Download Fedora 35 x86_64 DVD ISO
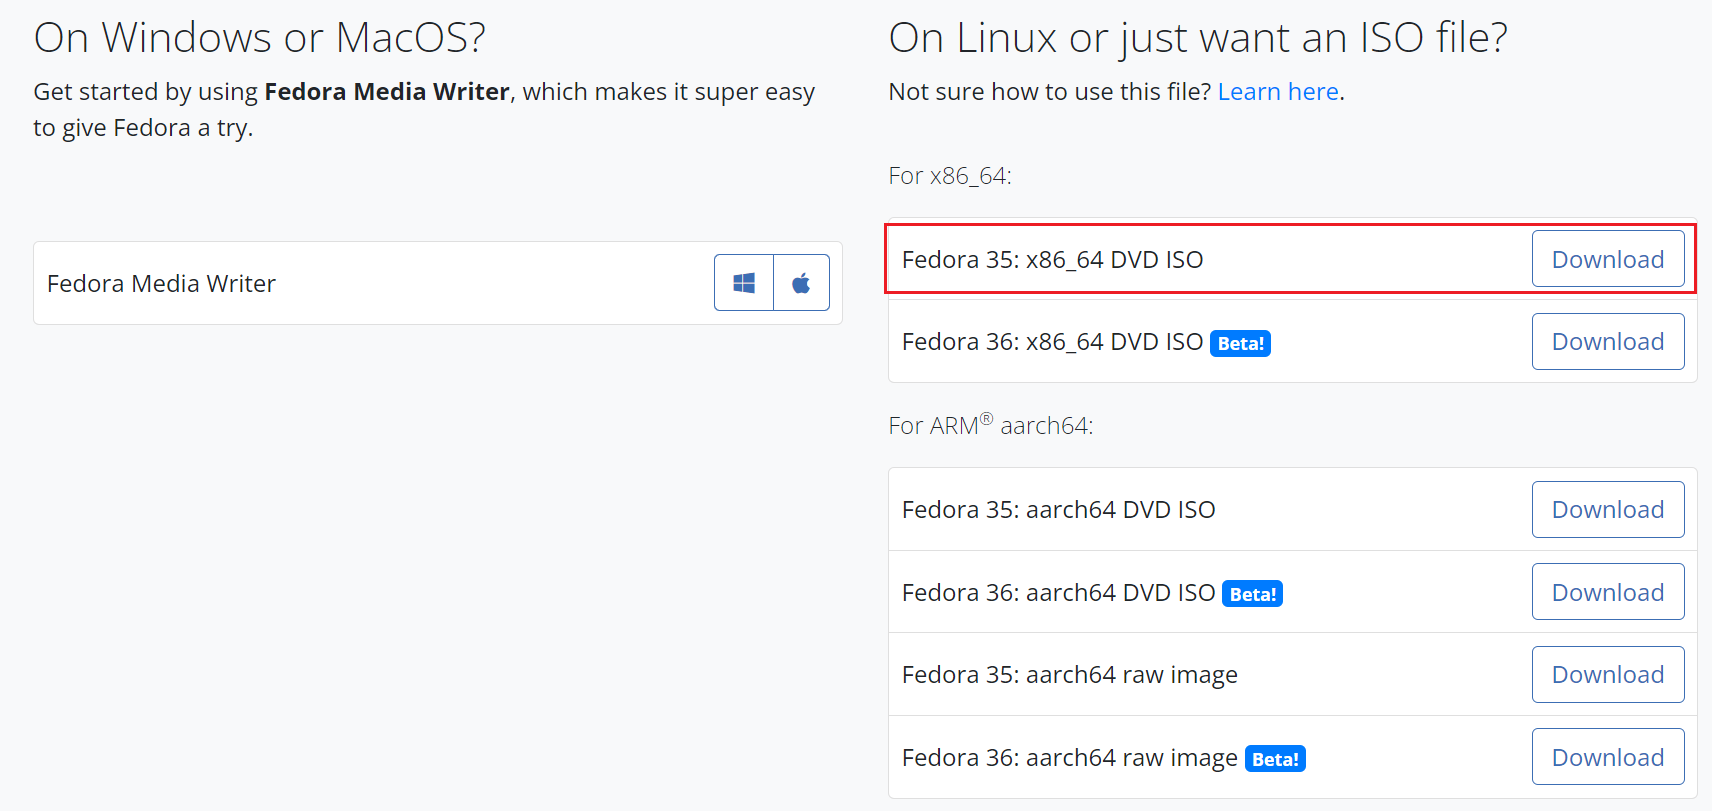This screenshot has height=811, width=1712. pos(1608,259)
